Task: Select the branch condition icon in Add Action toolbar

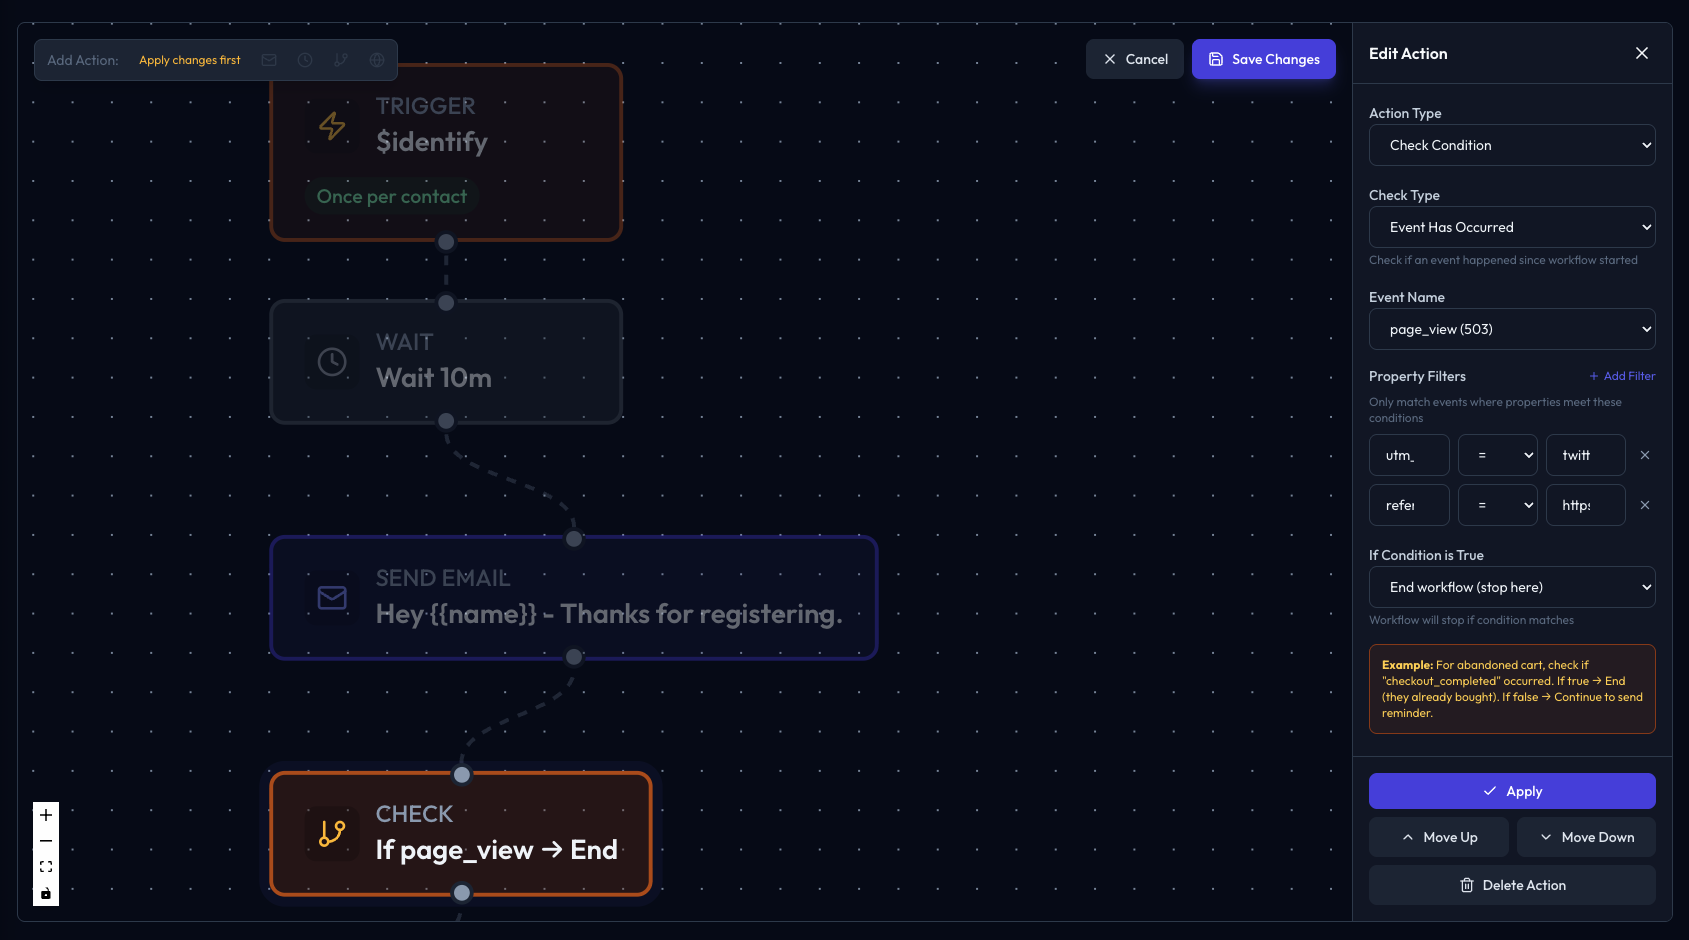Action: coord(340,60)
